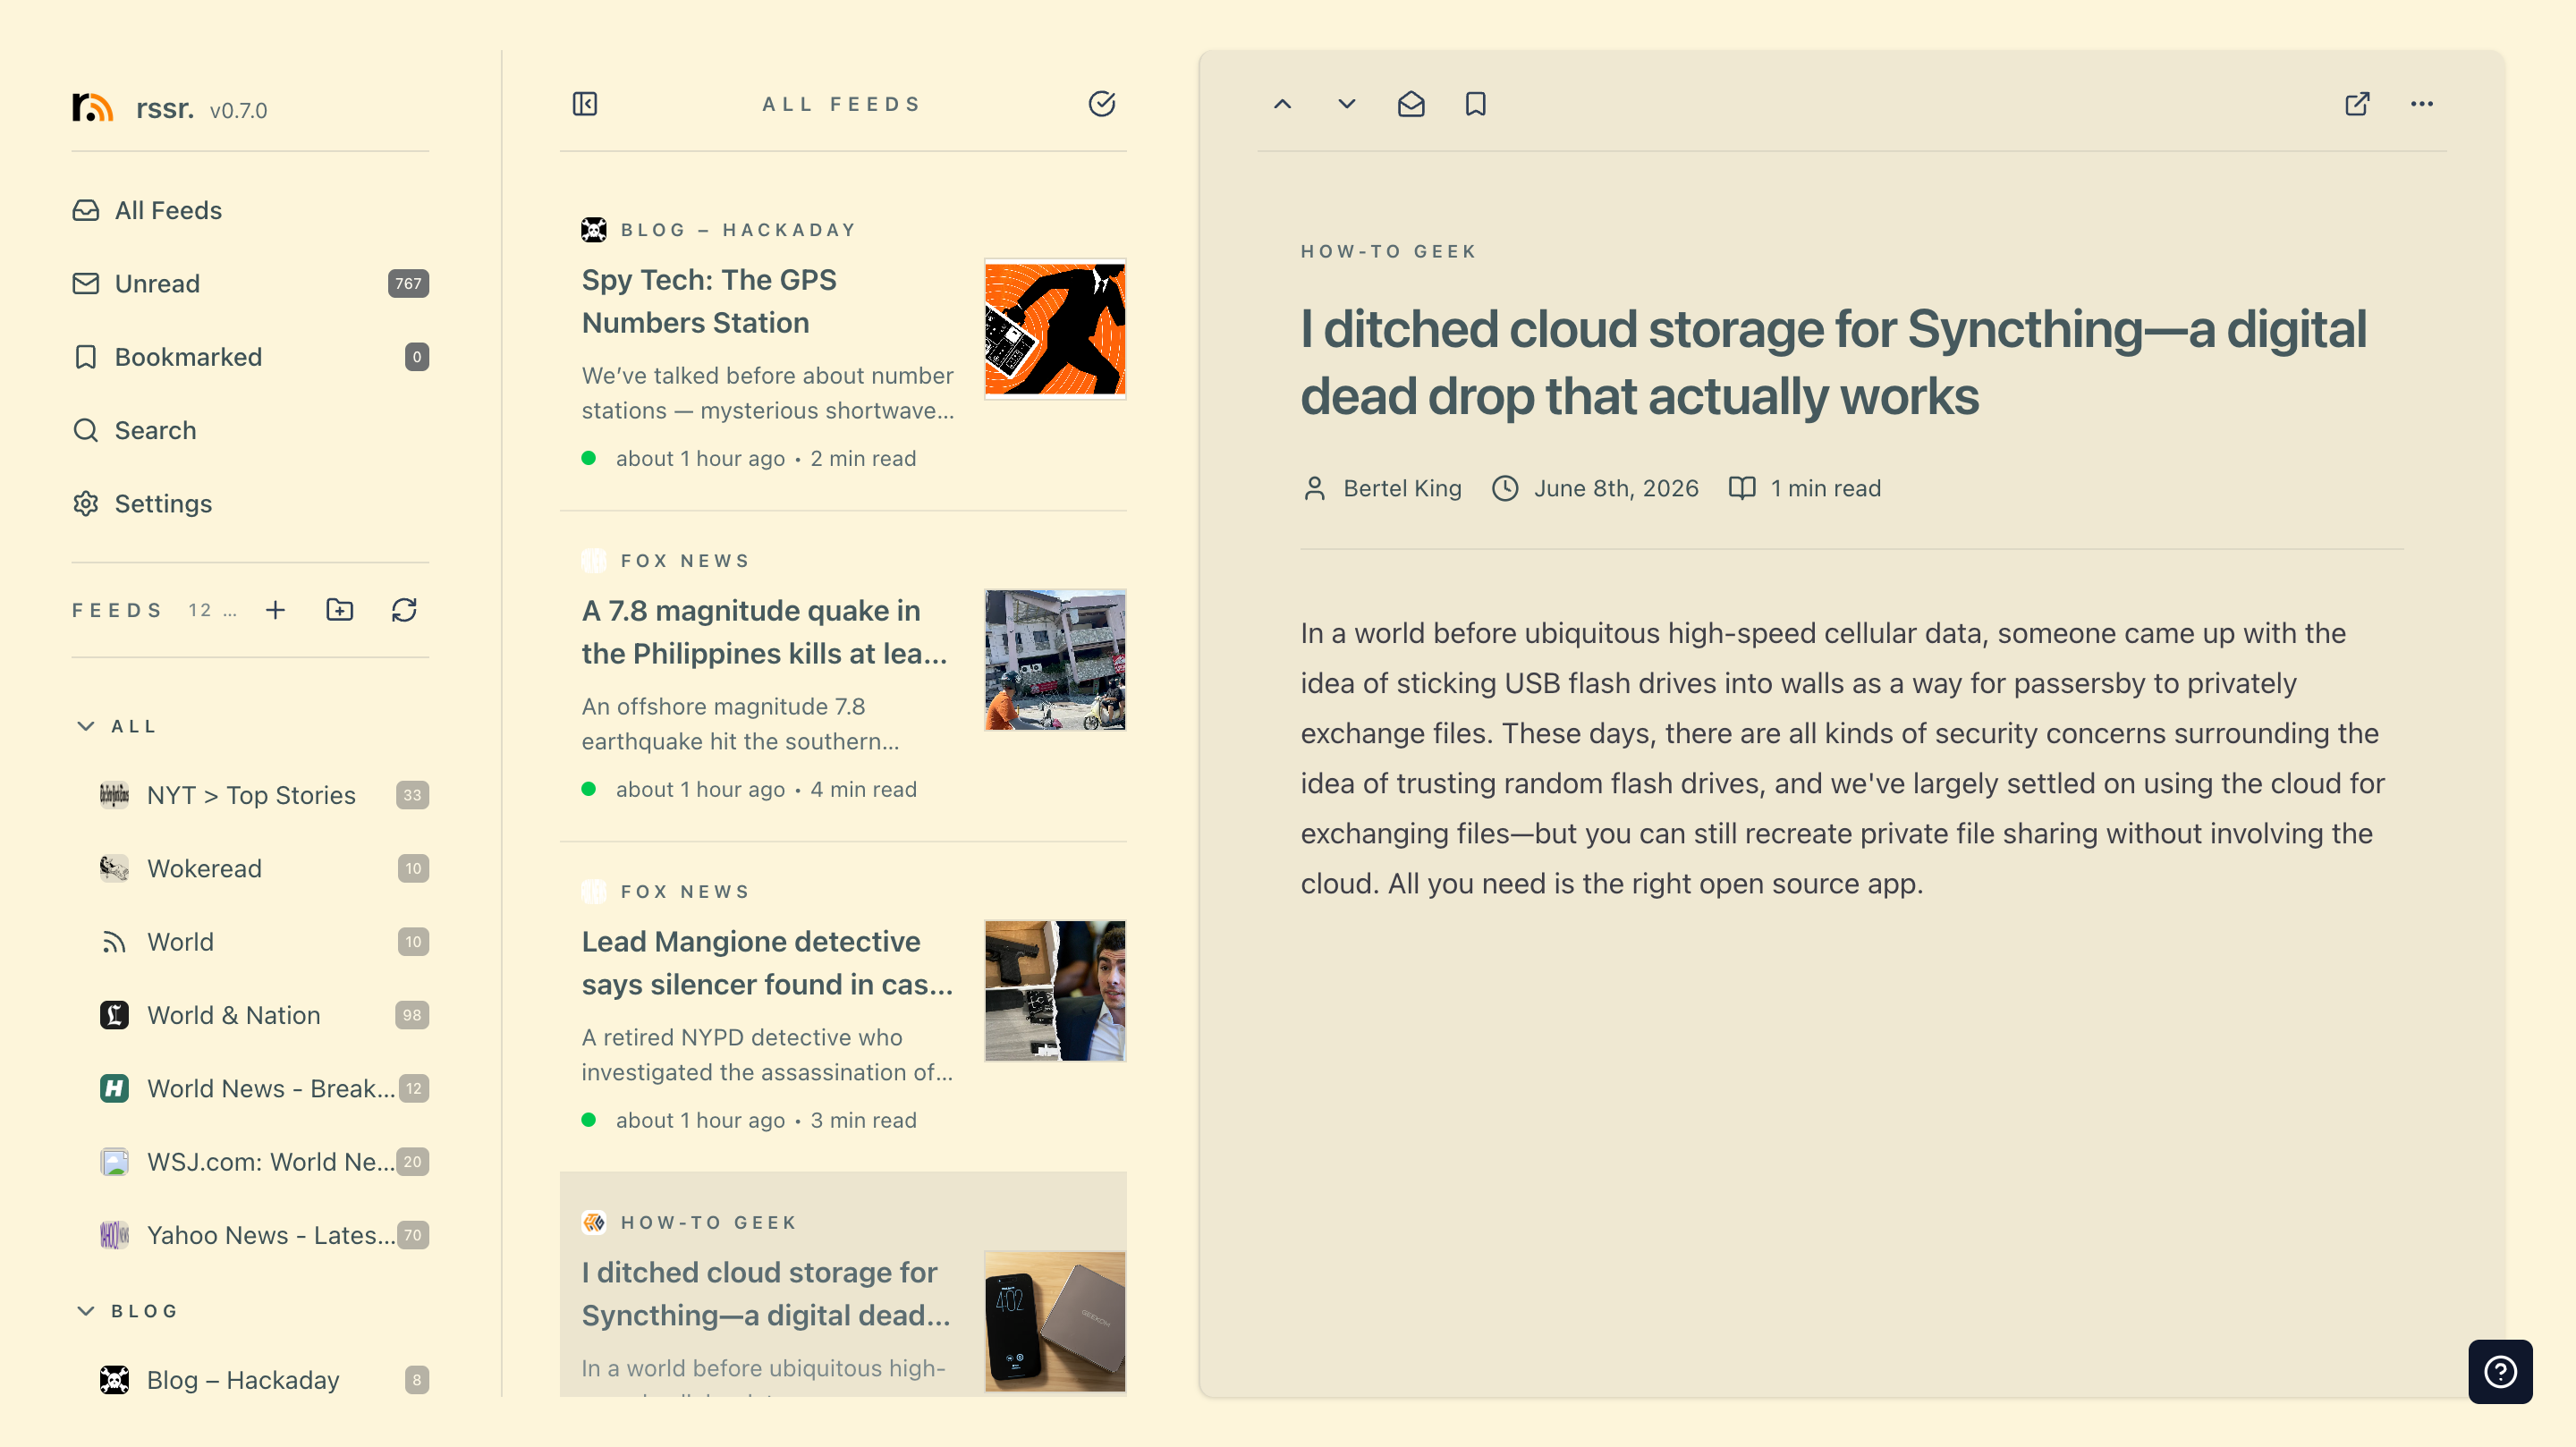Screen dimensions: 2576x1447
Task: Select World & Nation feed
Action: point(264,1015)
